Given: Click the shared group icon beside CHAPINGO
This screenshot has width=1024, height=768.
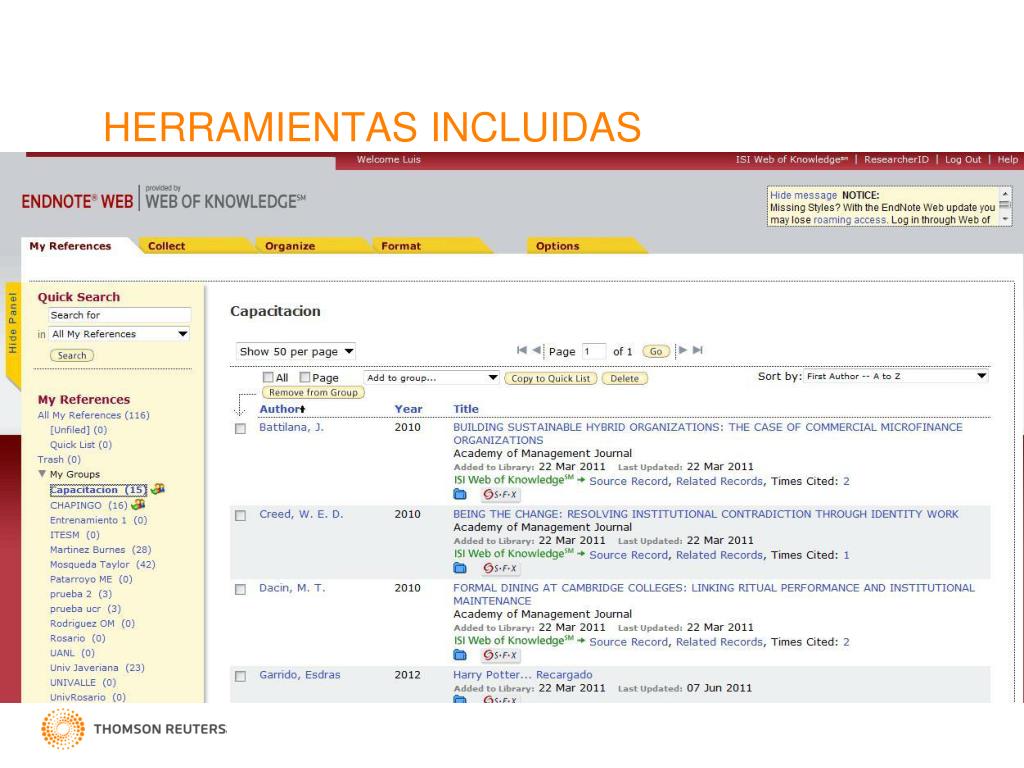Looking at the screenshot, I should pyautogui.click(x=138, y=505).
